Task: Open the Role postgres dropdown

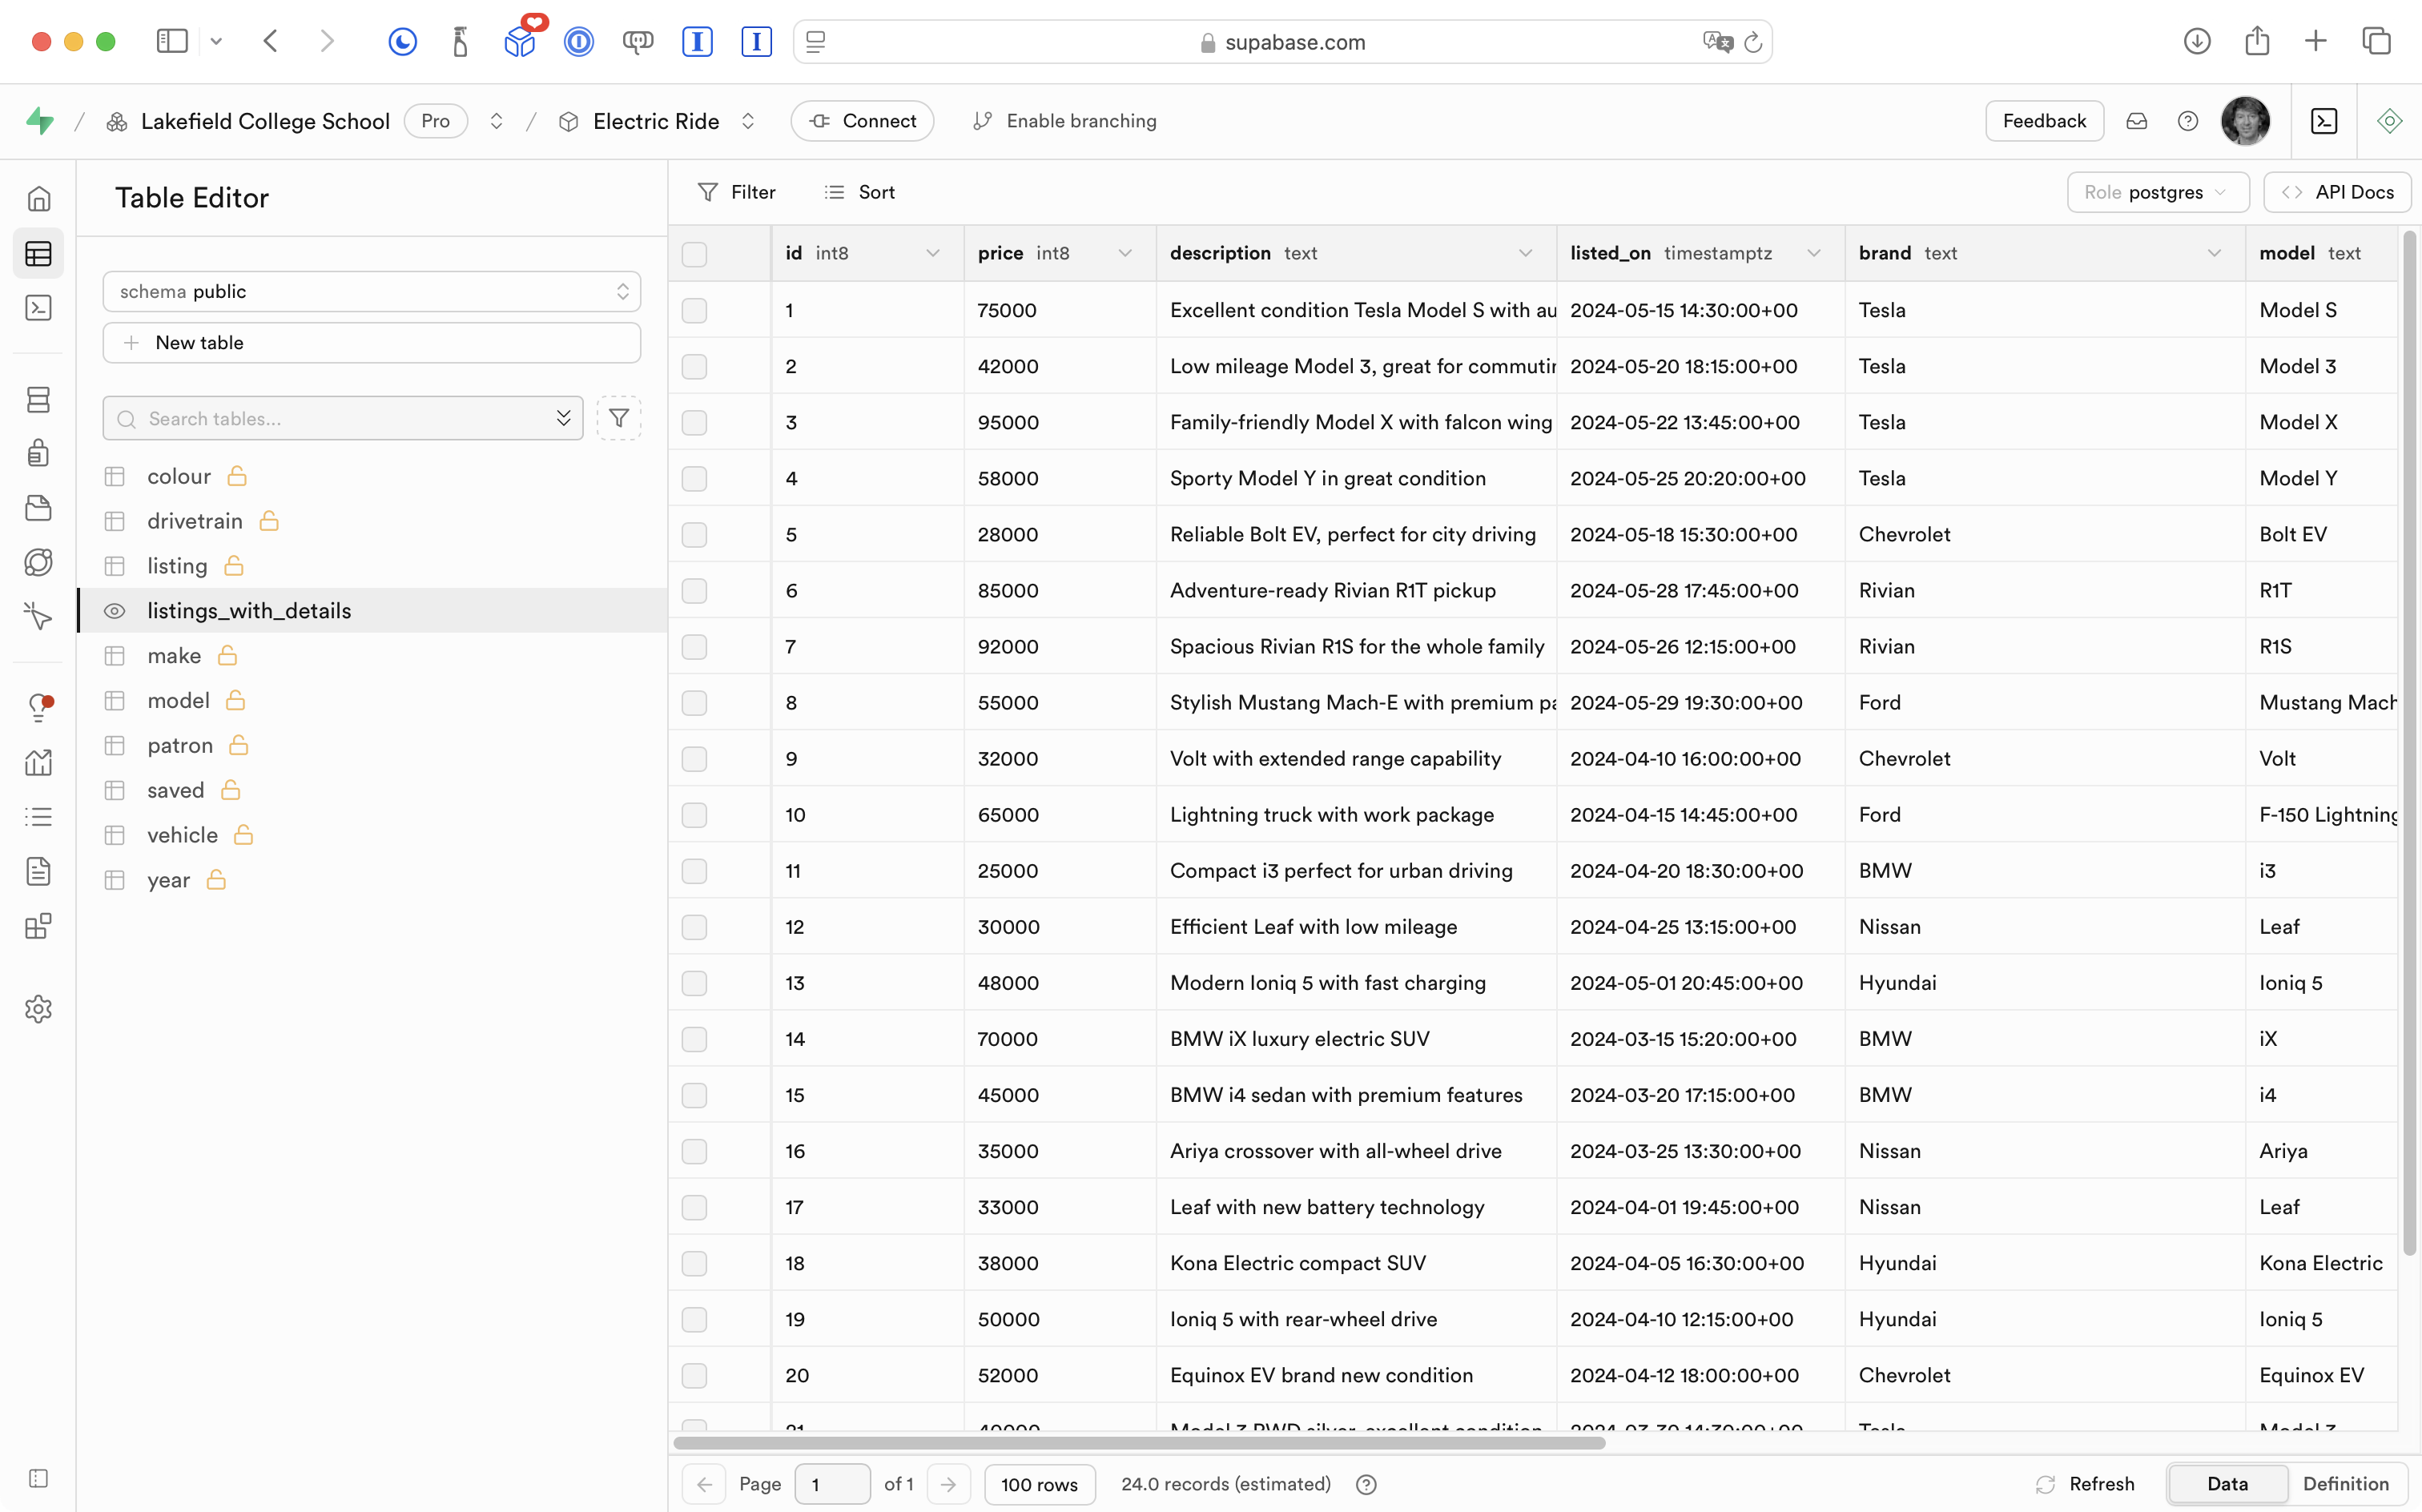Action: click(2157, 192)
